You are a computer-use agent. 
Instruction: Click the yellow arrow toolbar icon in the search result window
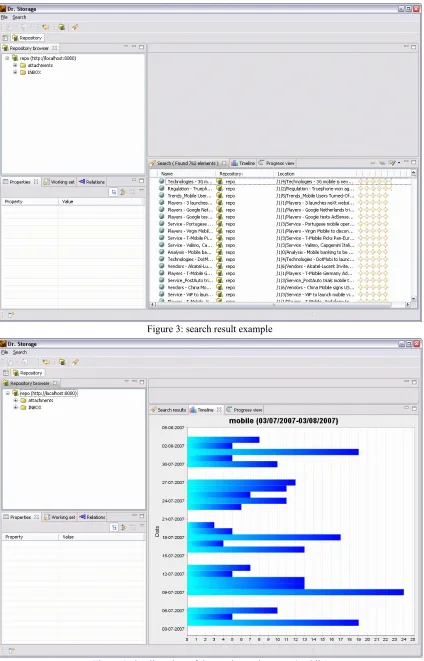[46, 27]
